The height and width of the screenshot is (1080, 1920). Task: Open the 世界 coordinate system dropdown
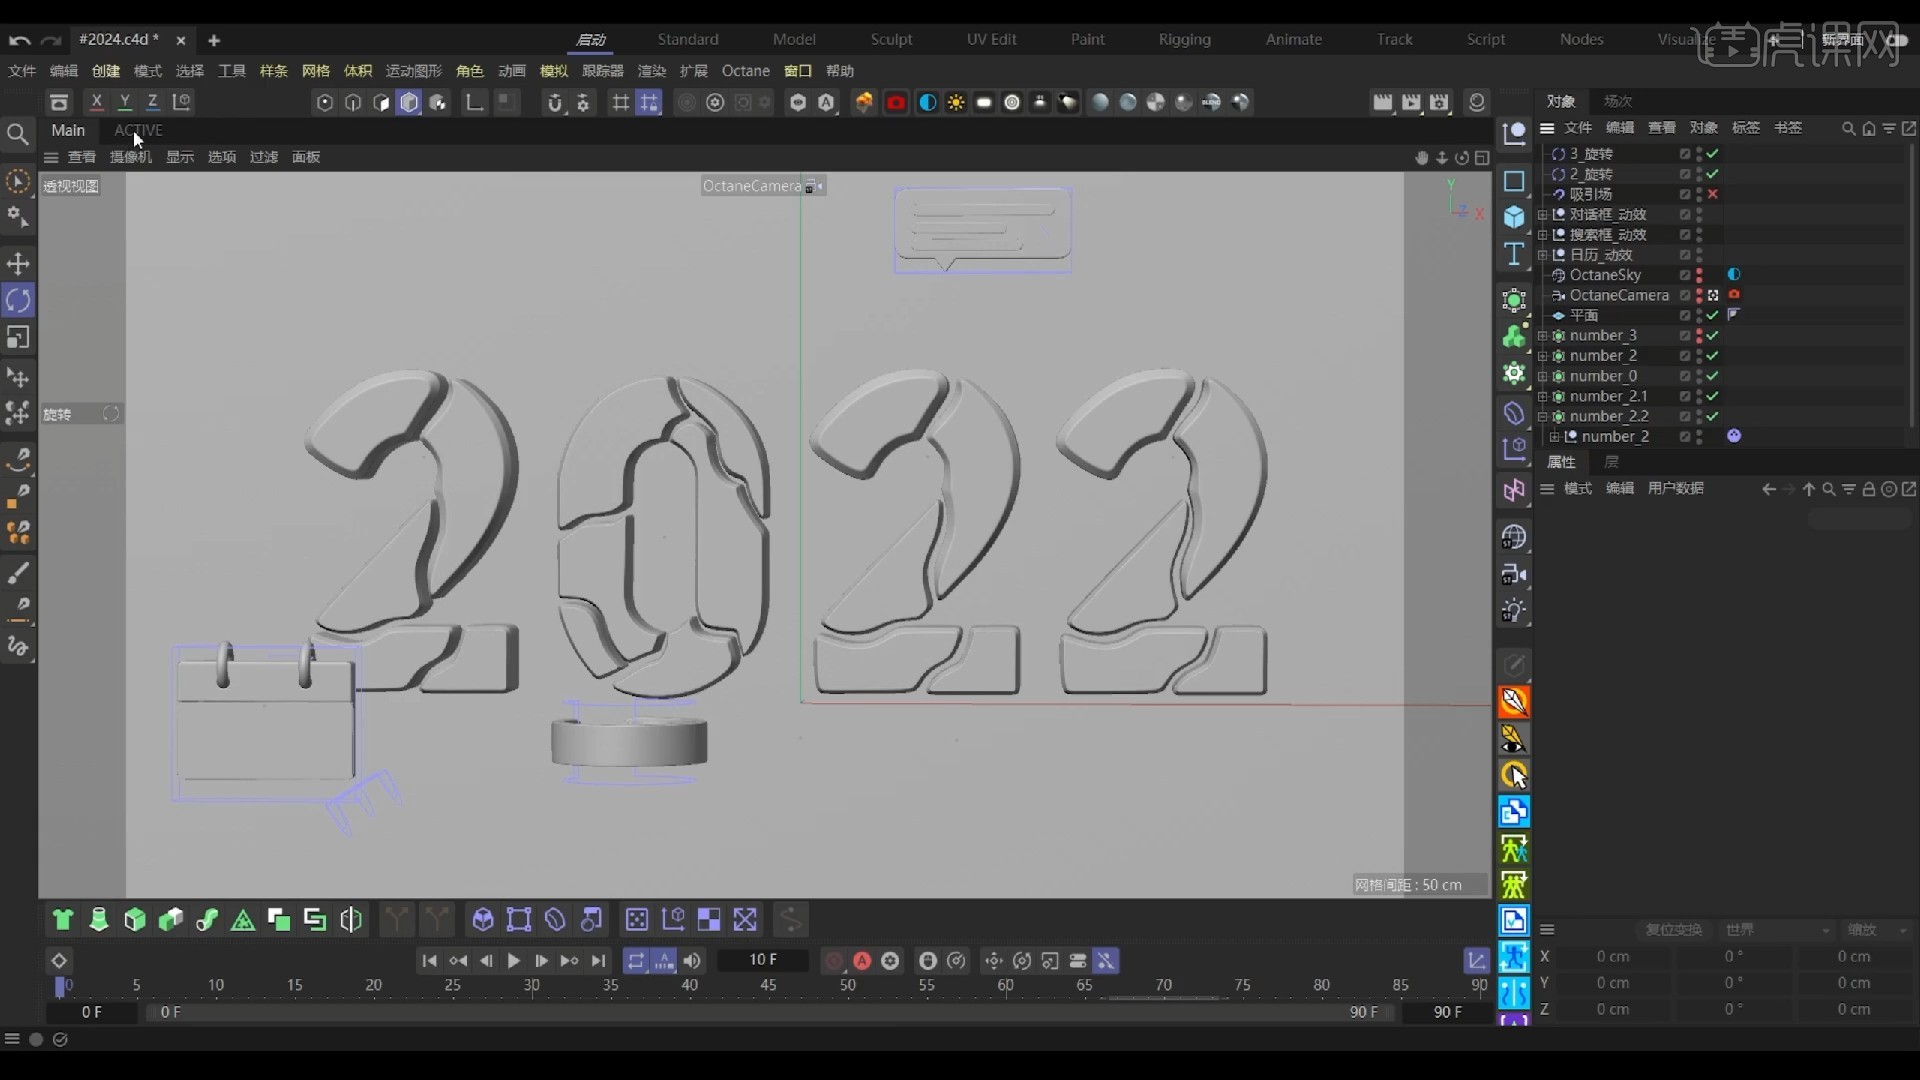1777,930
